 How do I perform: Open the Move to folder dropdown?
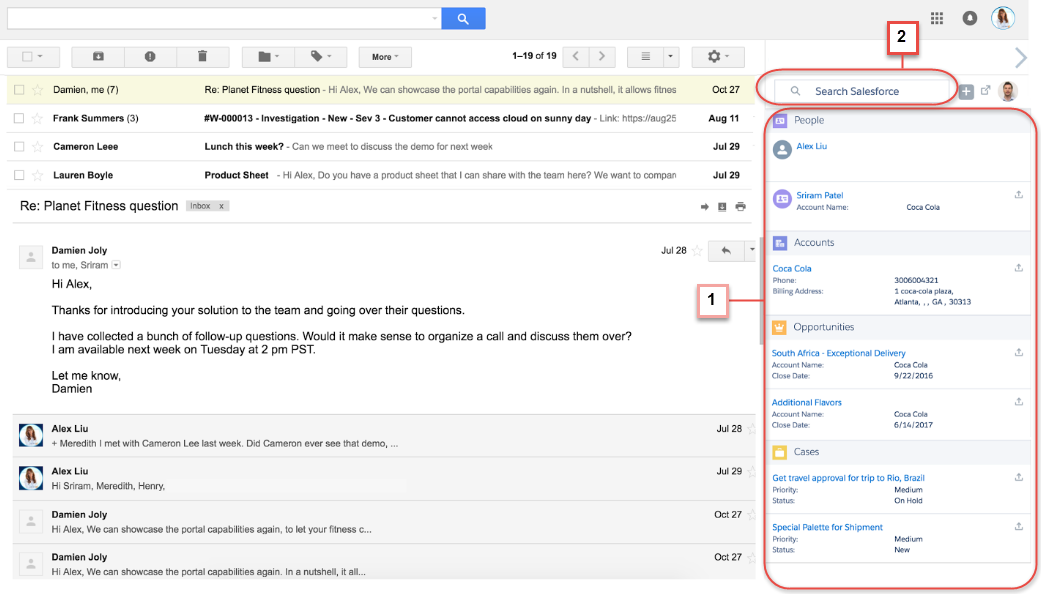(268, 57)
